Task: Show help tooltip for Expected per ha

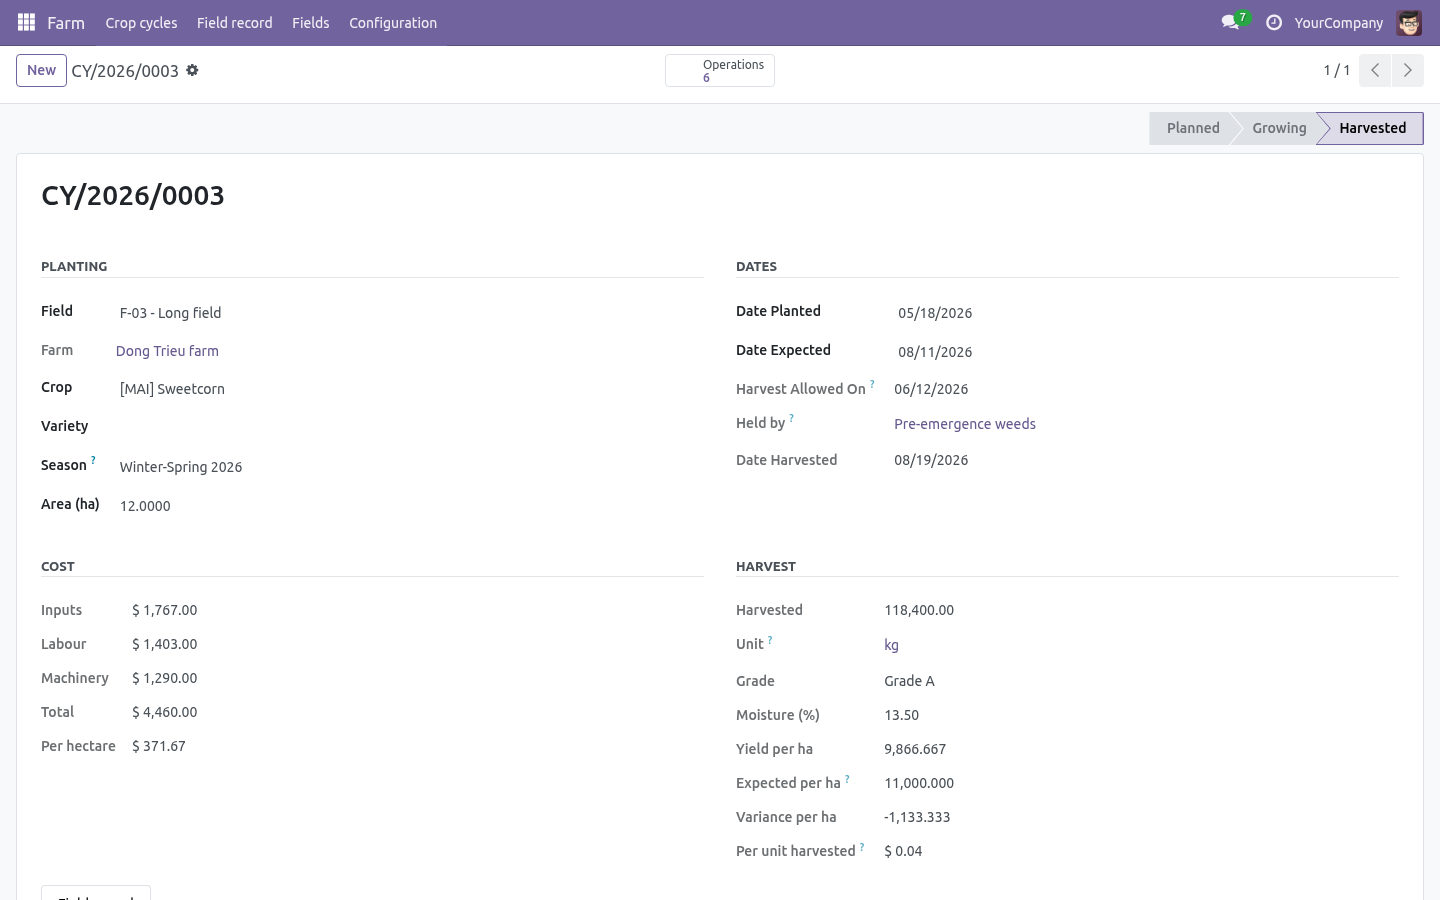Action: pos(847,778)
